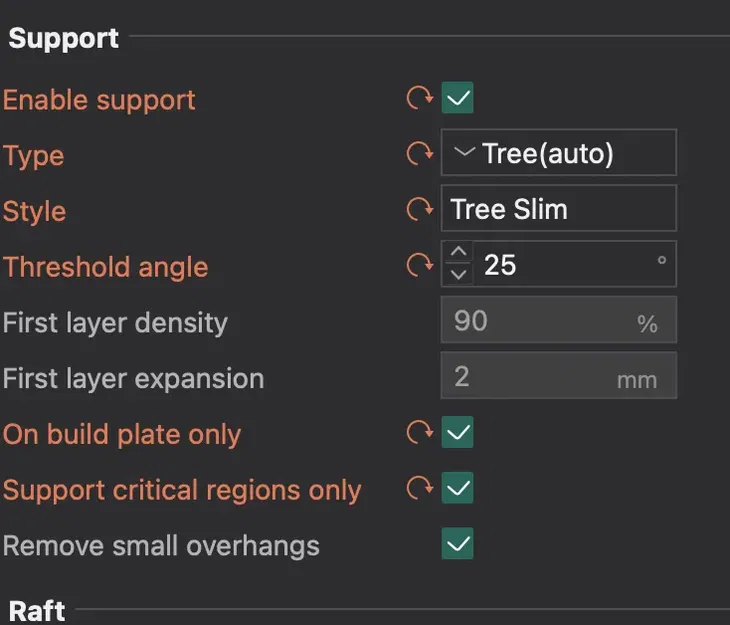Decrease threshold angle with down arrow

(458, 275)
